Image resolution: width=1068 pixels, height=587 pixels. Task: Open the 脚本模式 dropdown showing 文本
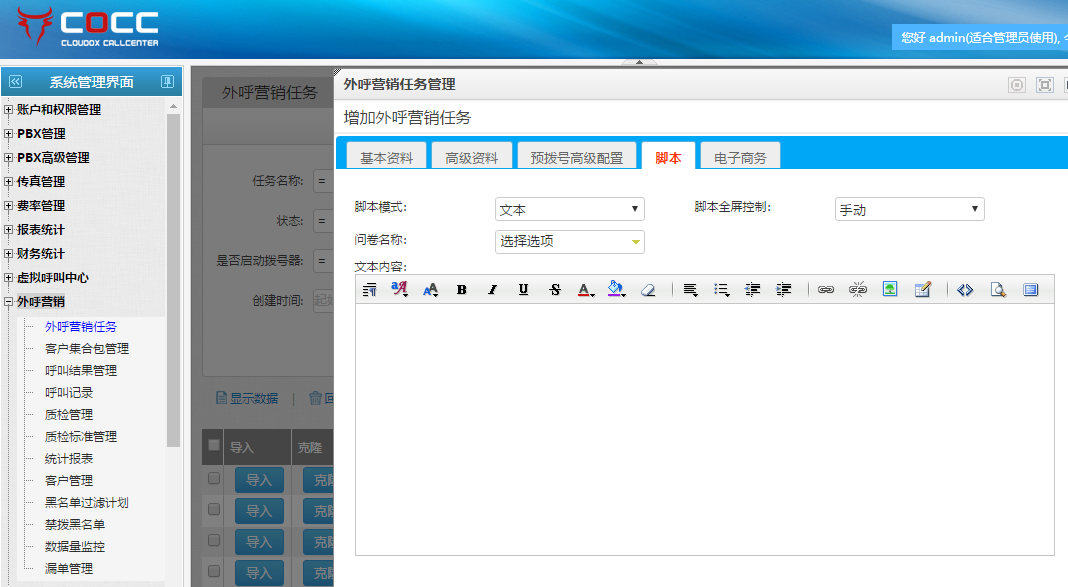(x=570, y=209)
